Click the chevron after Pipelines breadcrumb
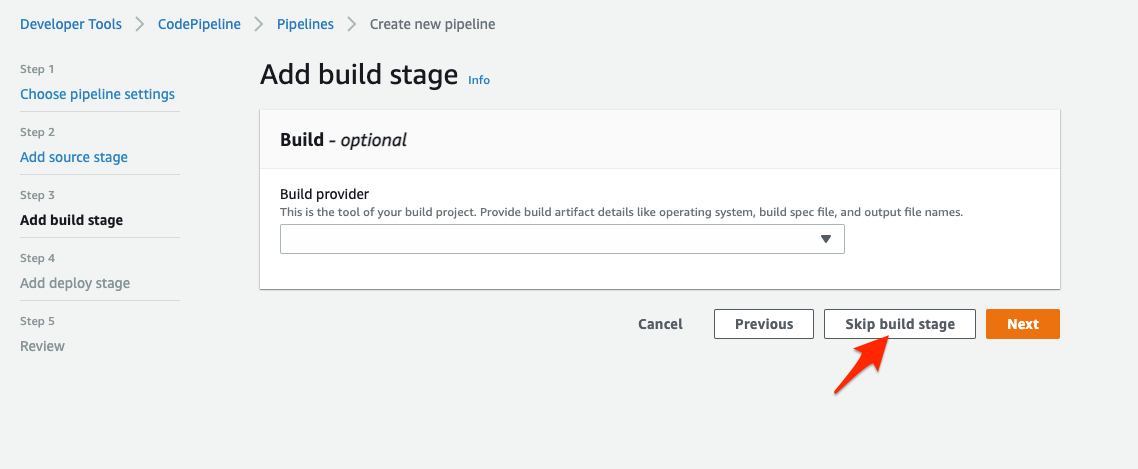 tap(352, 24)
